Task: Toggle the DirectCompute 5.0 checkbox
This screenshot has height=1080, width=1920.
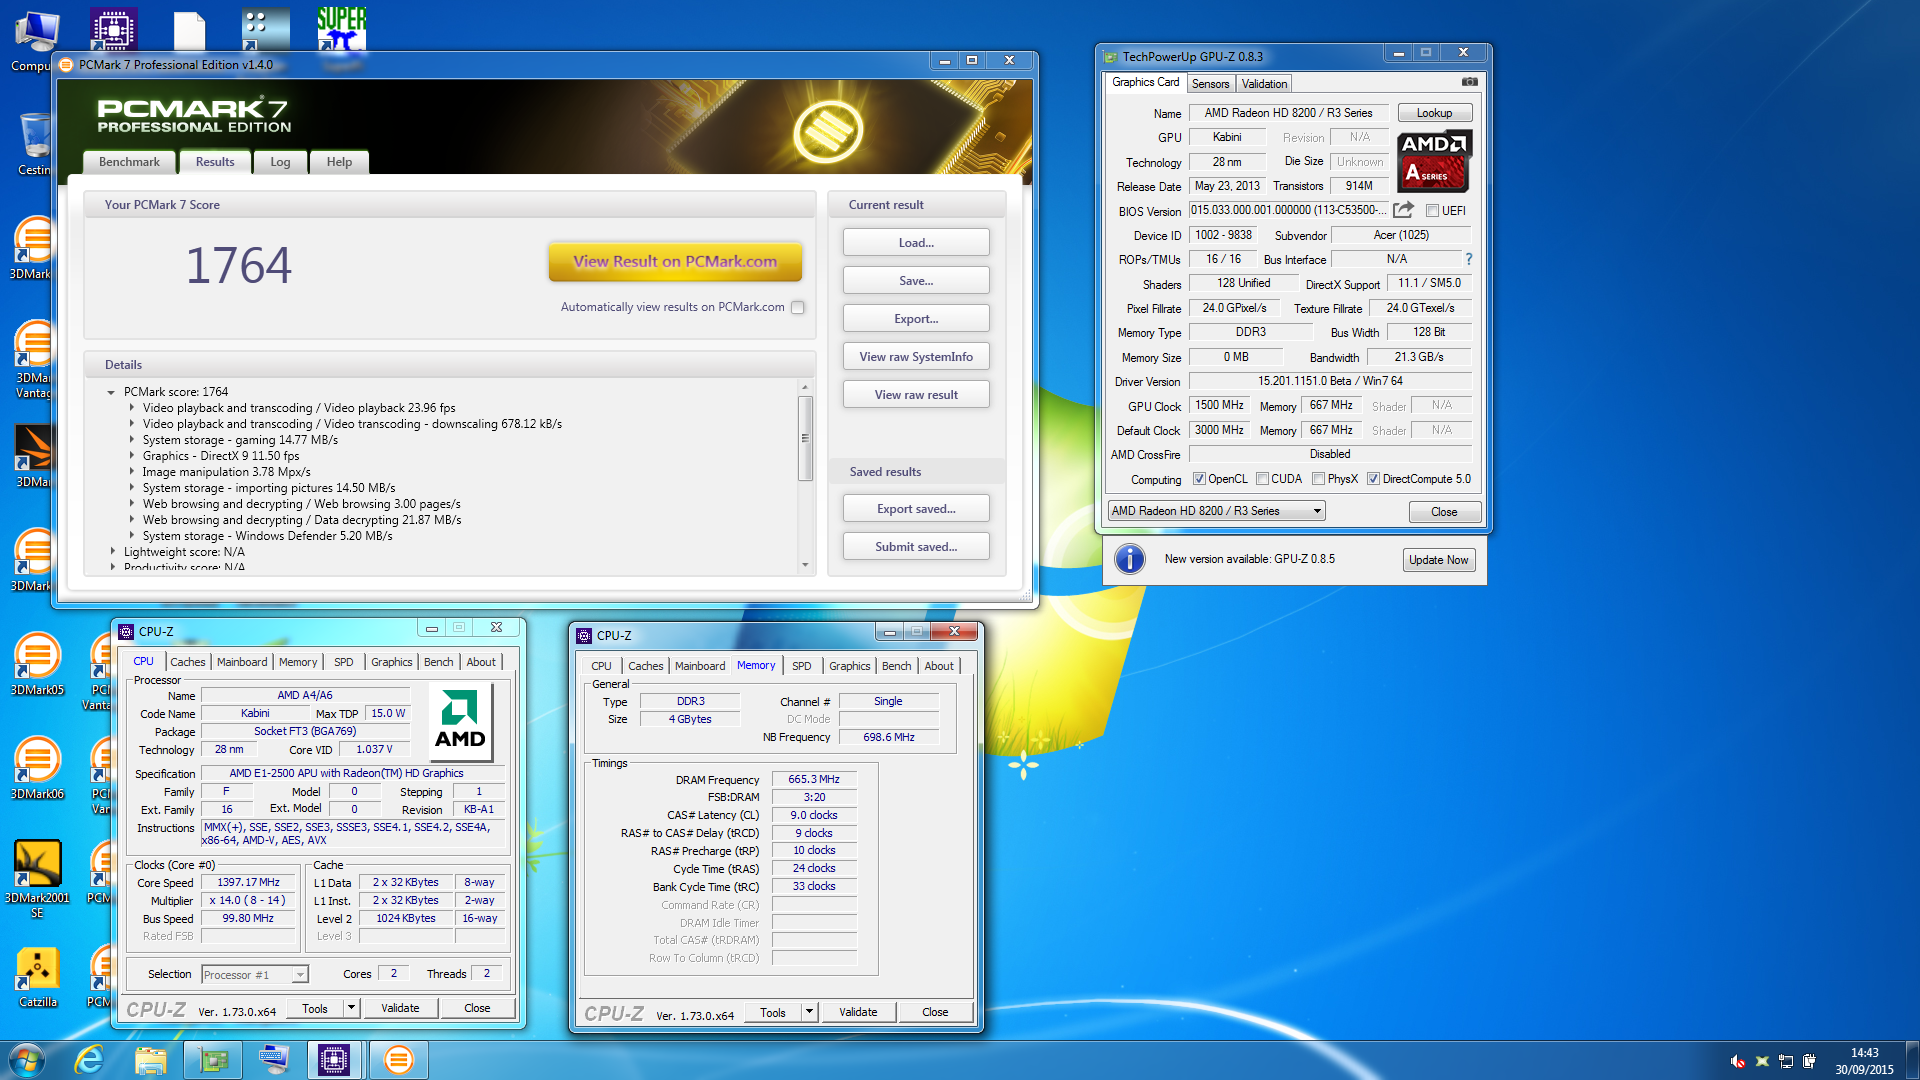Action: click(1374, 479)
